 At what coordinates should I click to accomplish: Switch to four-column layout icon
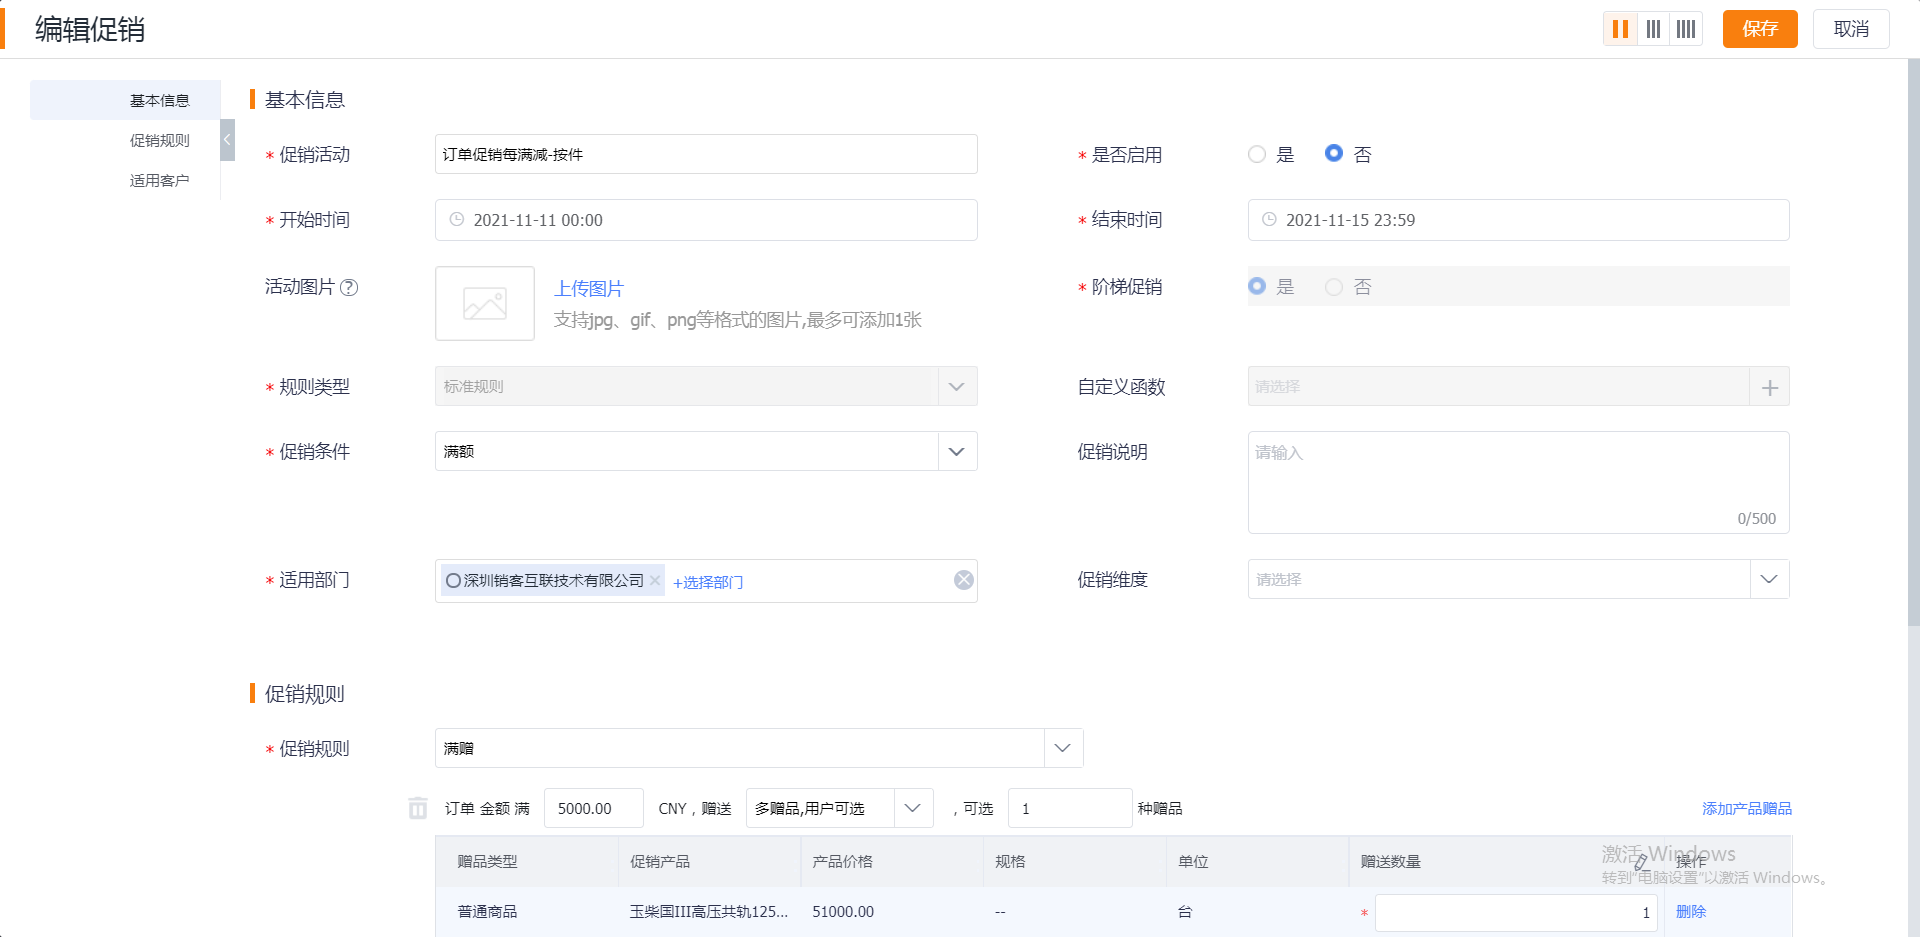coord(1686,29)
